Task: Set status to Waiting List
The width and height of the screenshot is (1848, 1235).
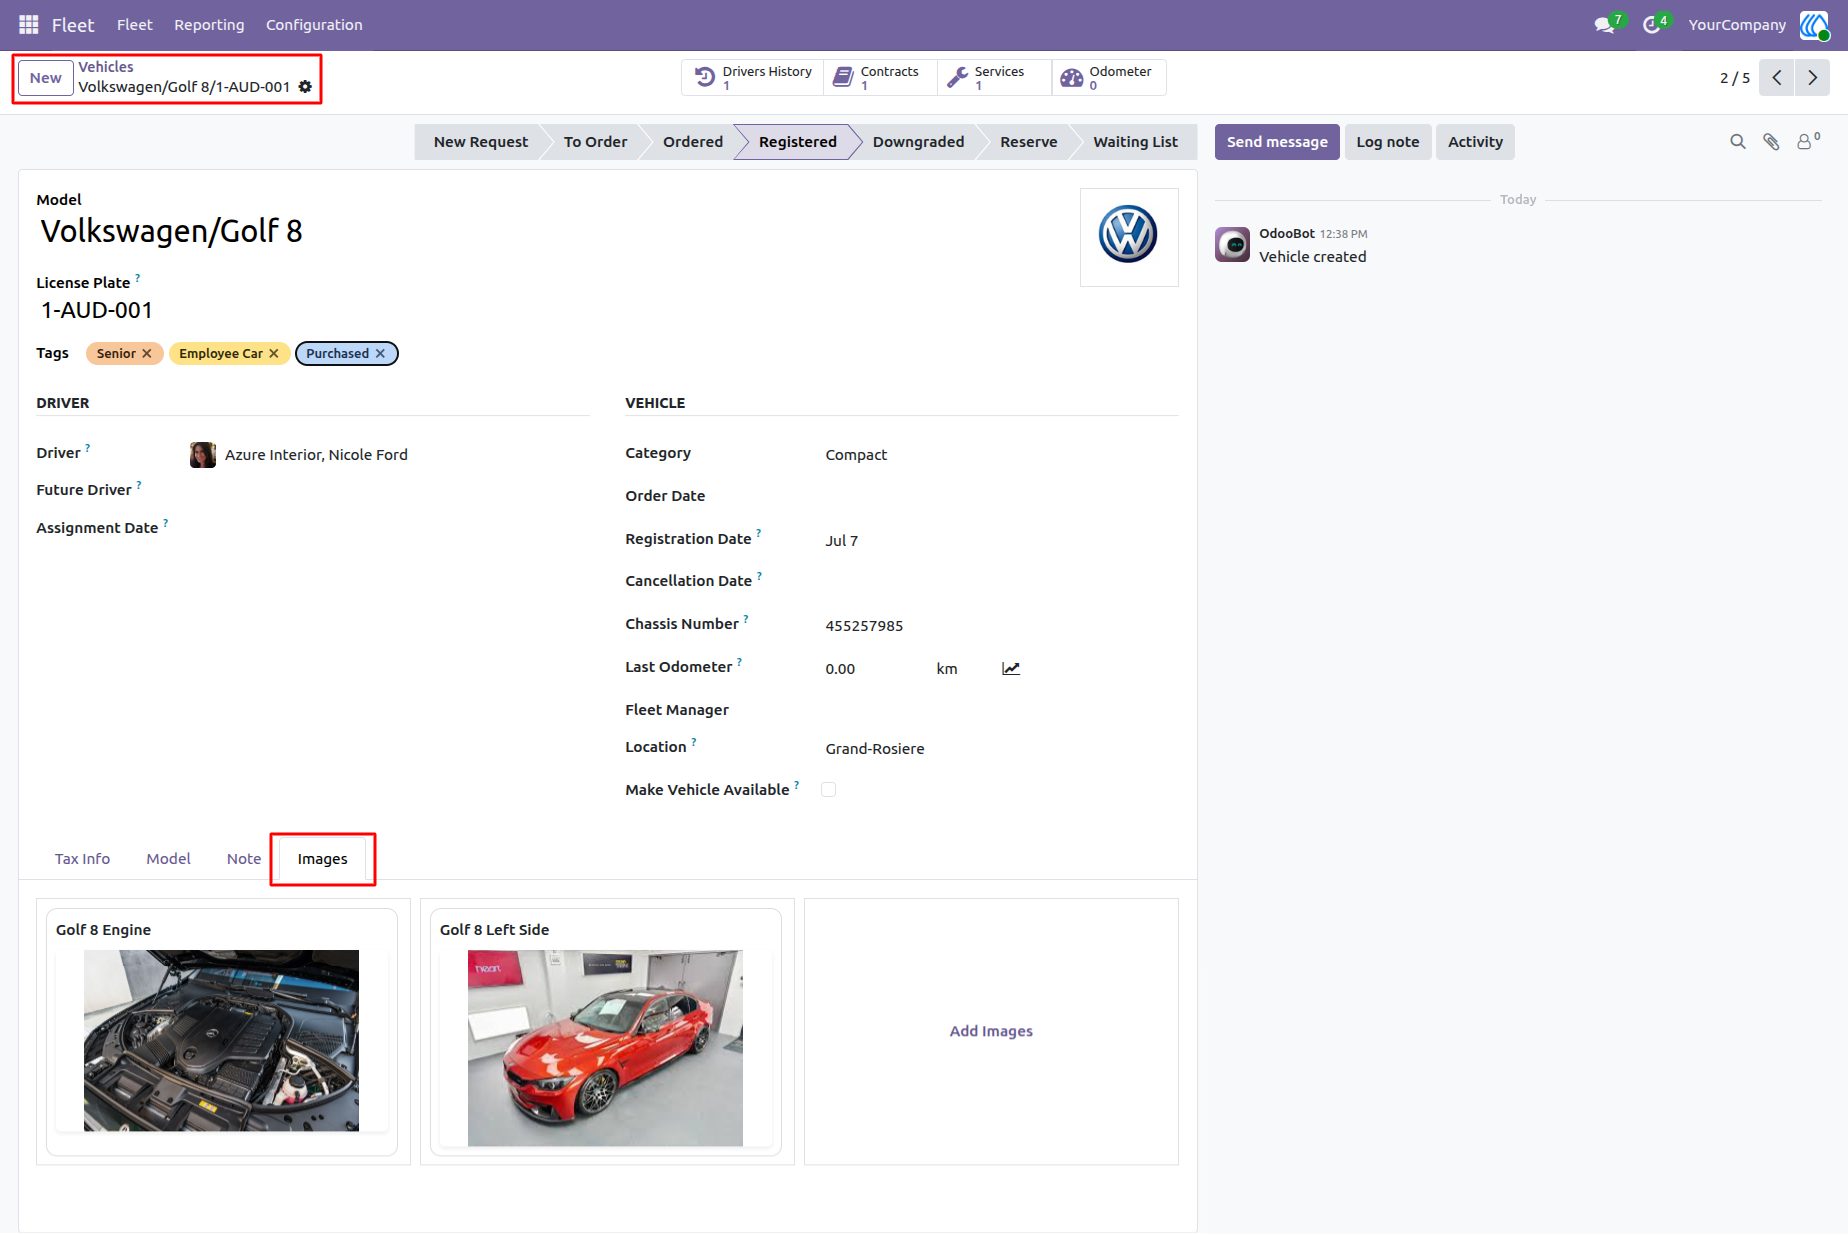Action: coord(1135,142)
